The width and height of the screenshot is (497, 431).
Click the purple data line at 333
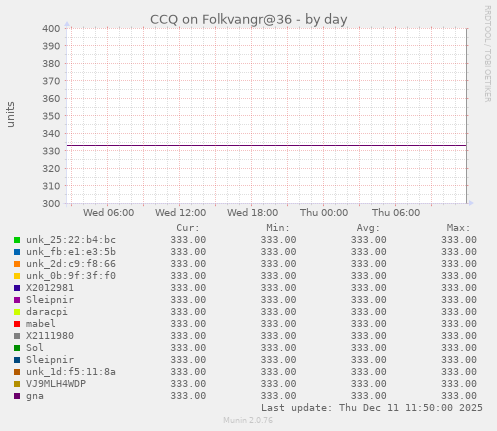pyautogui.click(x=267, y=145)
